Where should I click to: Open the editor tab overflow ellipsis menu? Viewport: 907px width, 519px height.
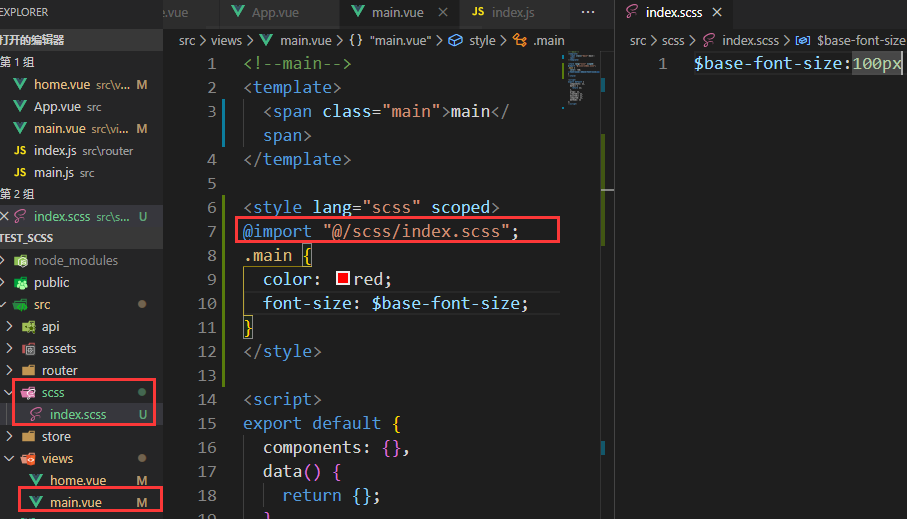[588, 12]
